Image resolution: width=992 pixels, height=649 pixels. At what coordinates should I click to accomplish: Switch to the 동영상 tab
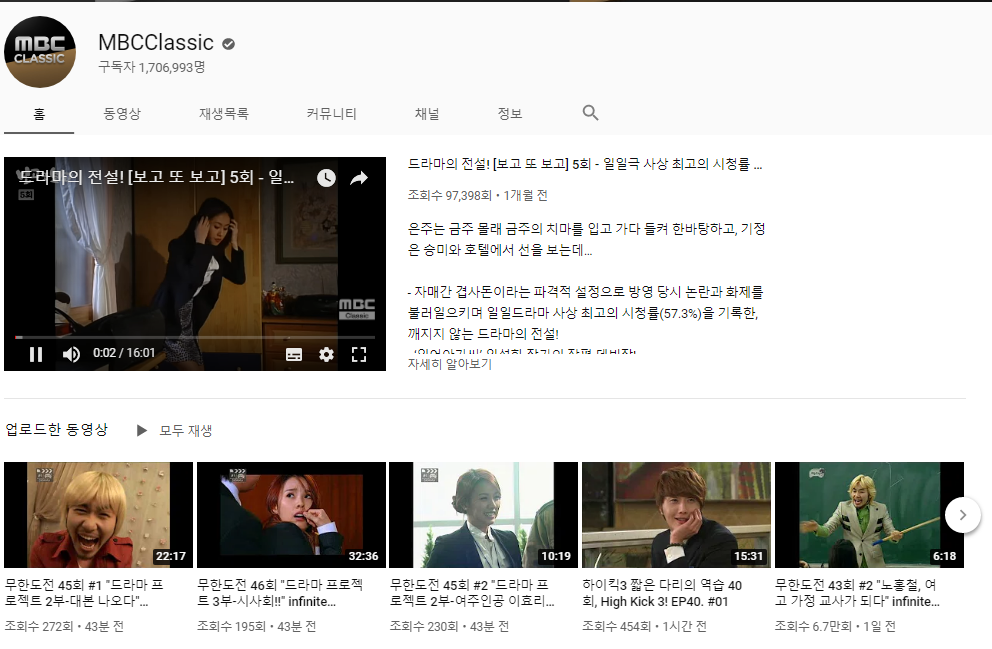[122, 114]
